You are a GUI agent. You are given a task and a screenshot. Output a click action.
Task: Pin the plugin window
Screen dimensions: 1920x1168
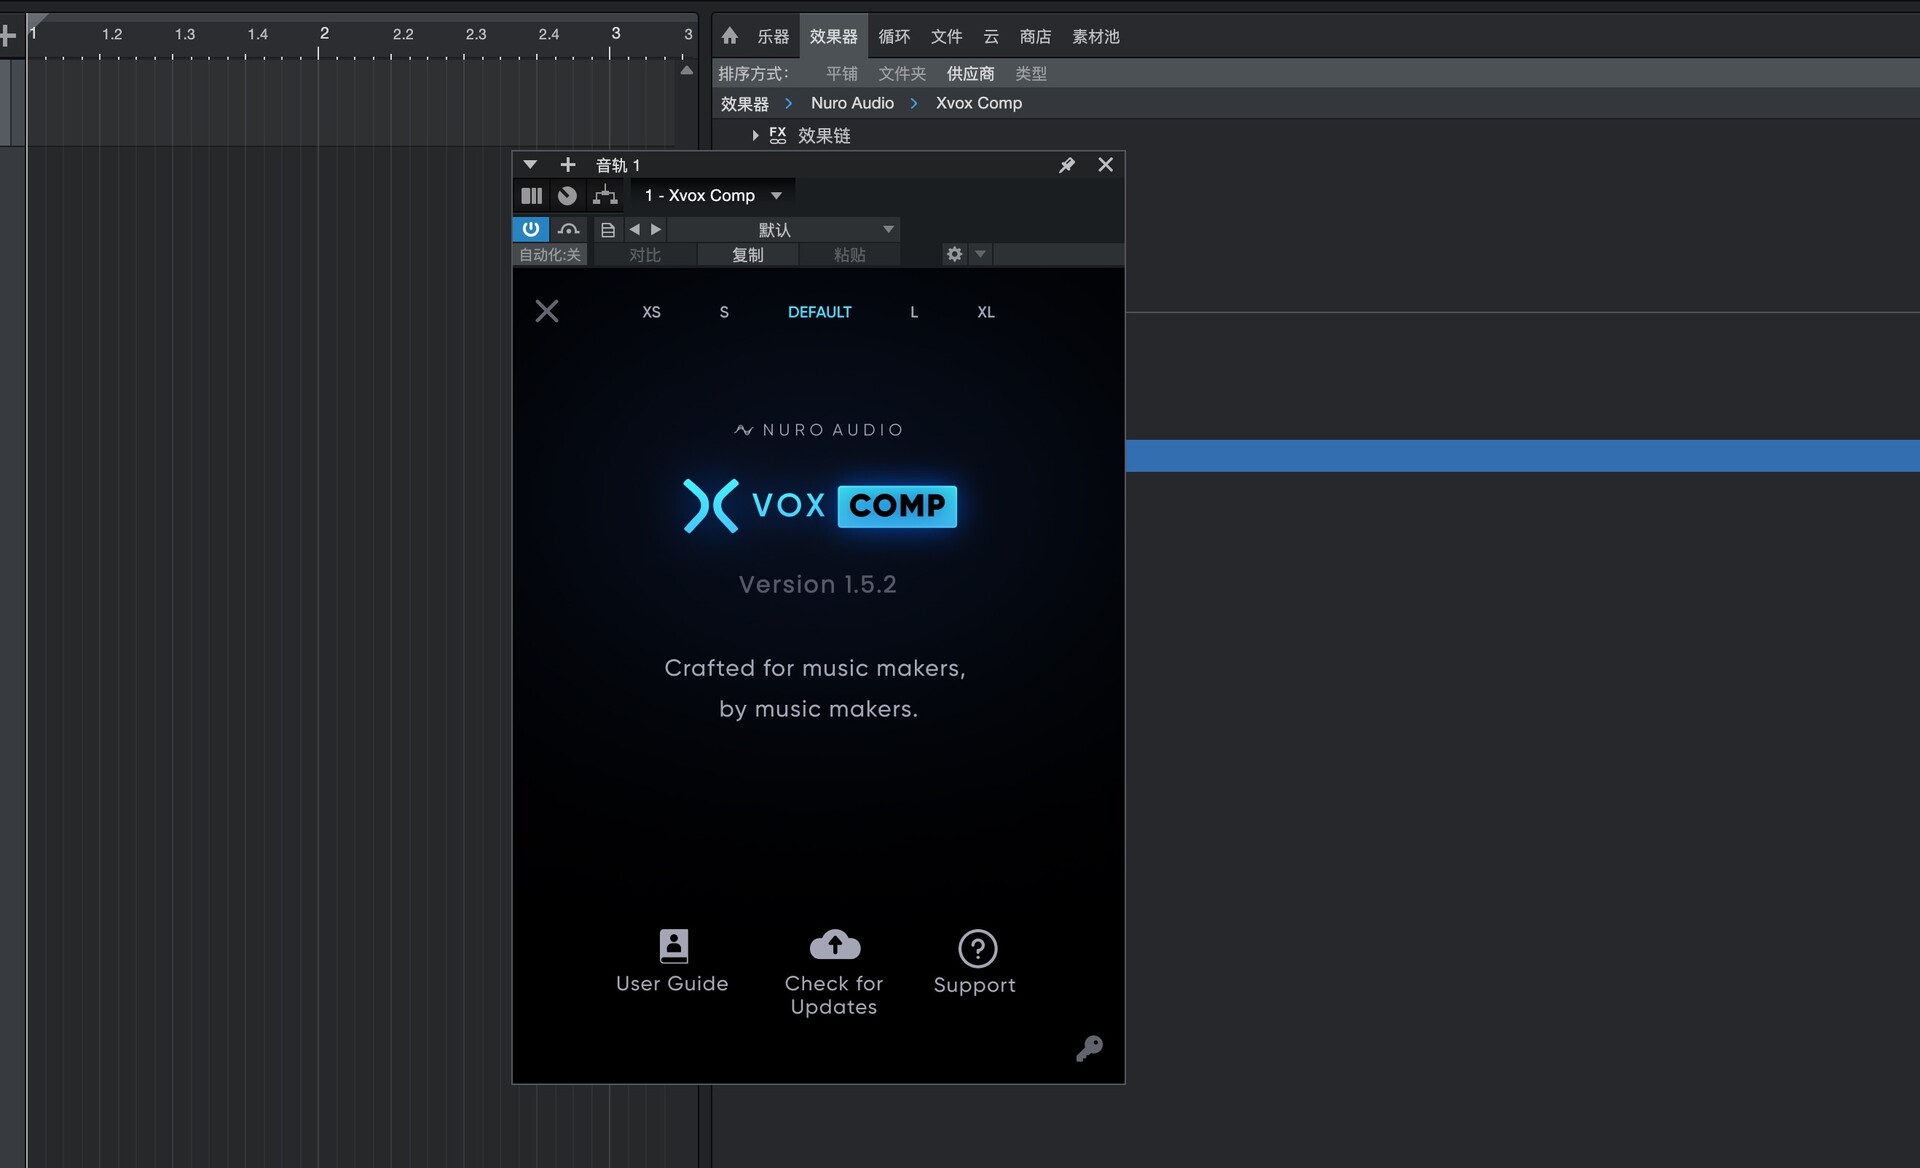(1067, 165)
